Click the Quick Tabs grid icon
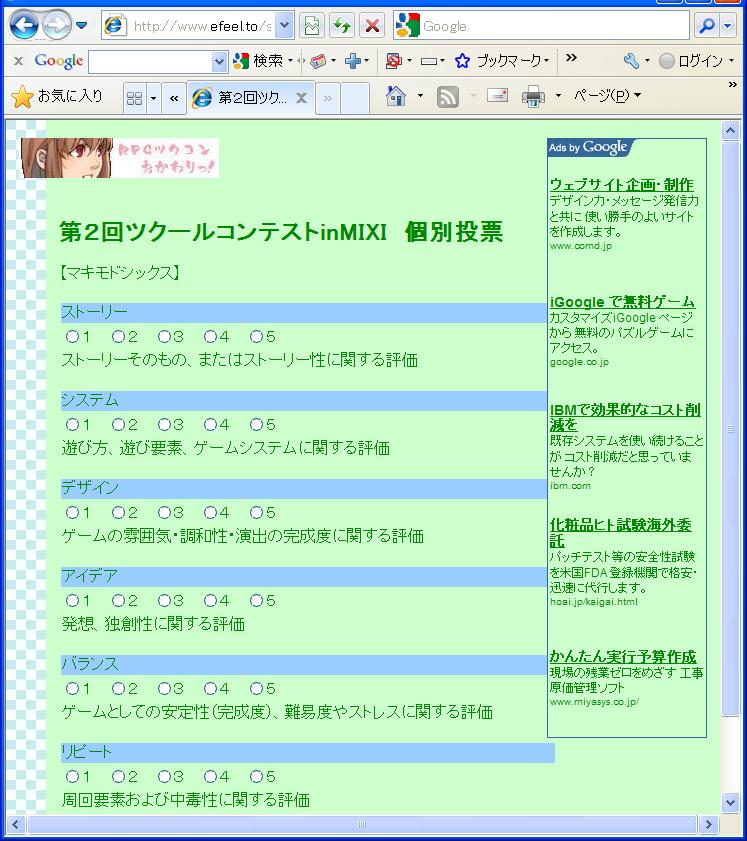 click(x=133, y=98)
